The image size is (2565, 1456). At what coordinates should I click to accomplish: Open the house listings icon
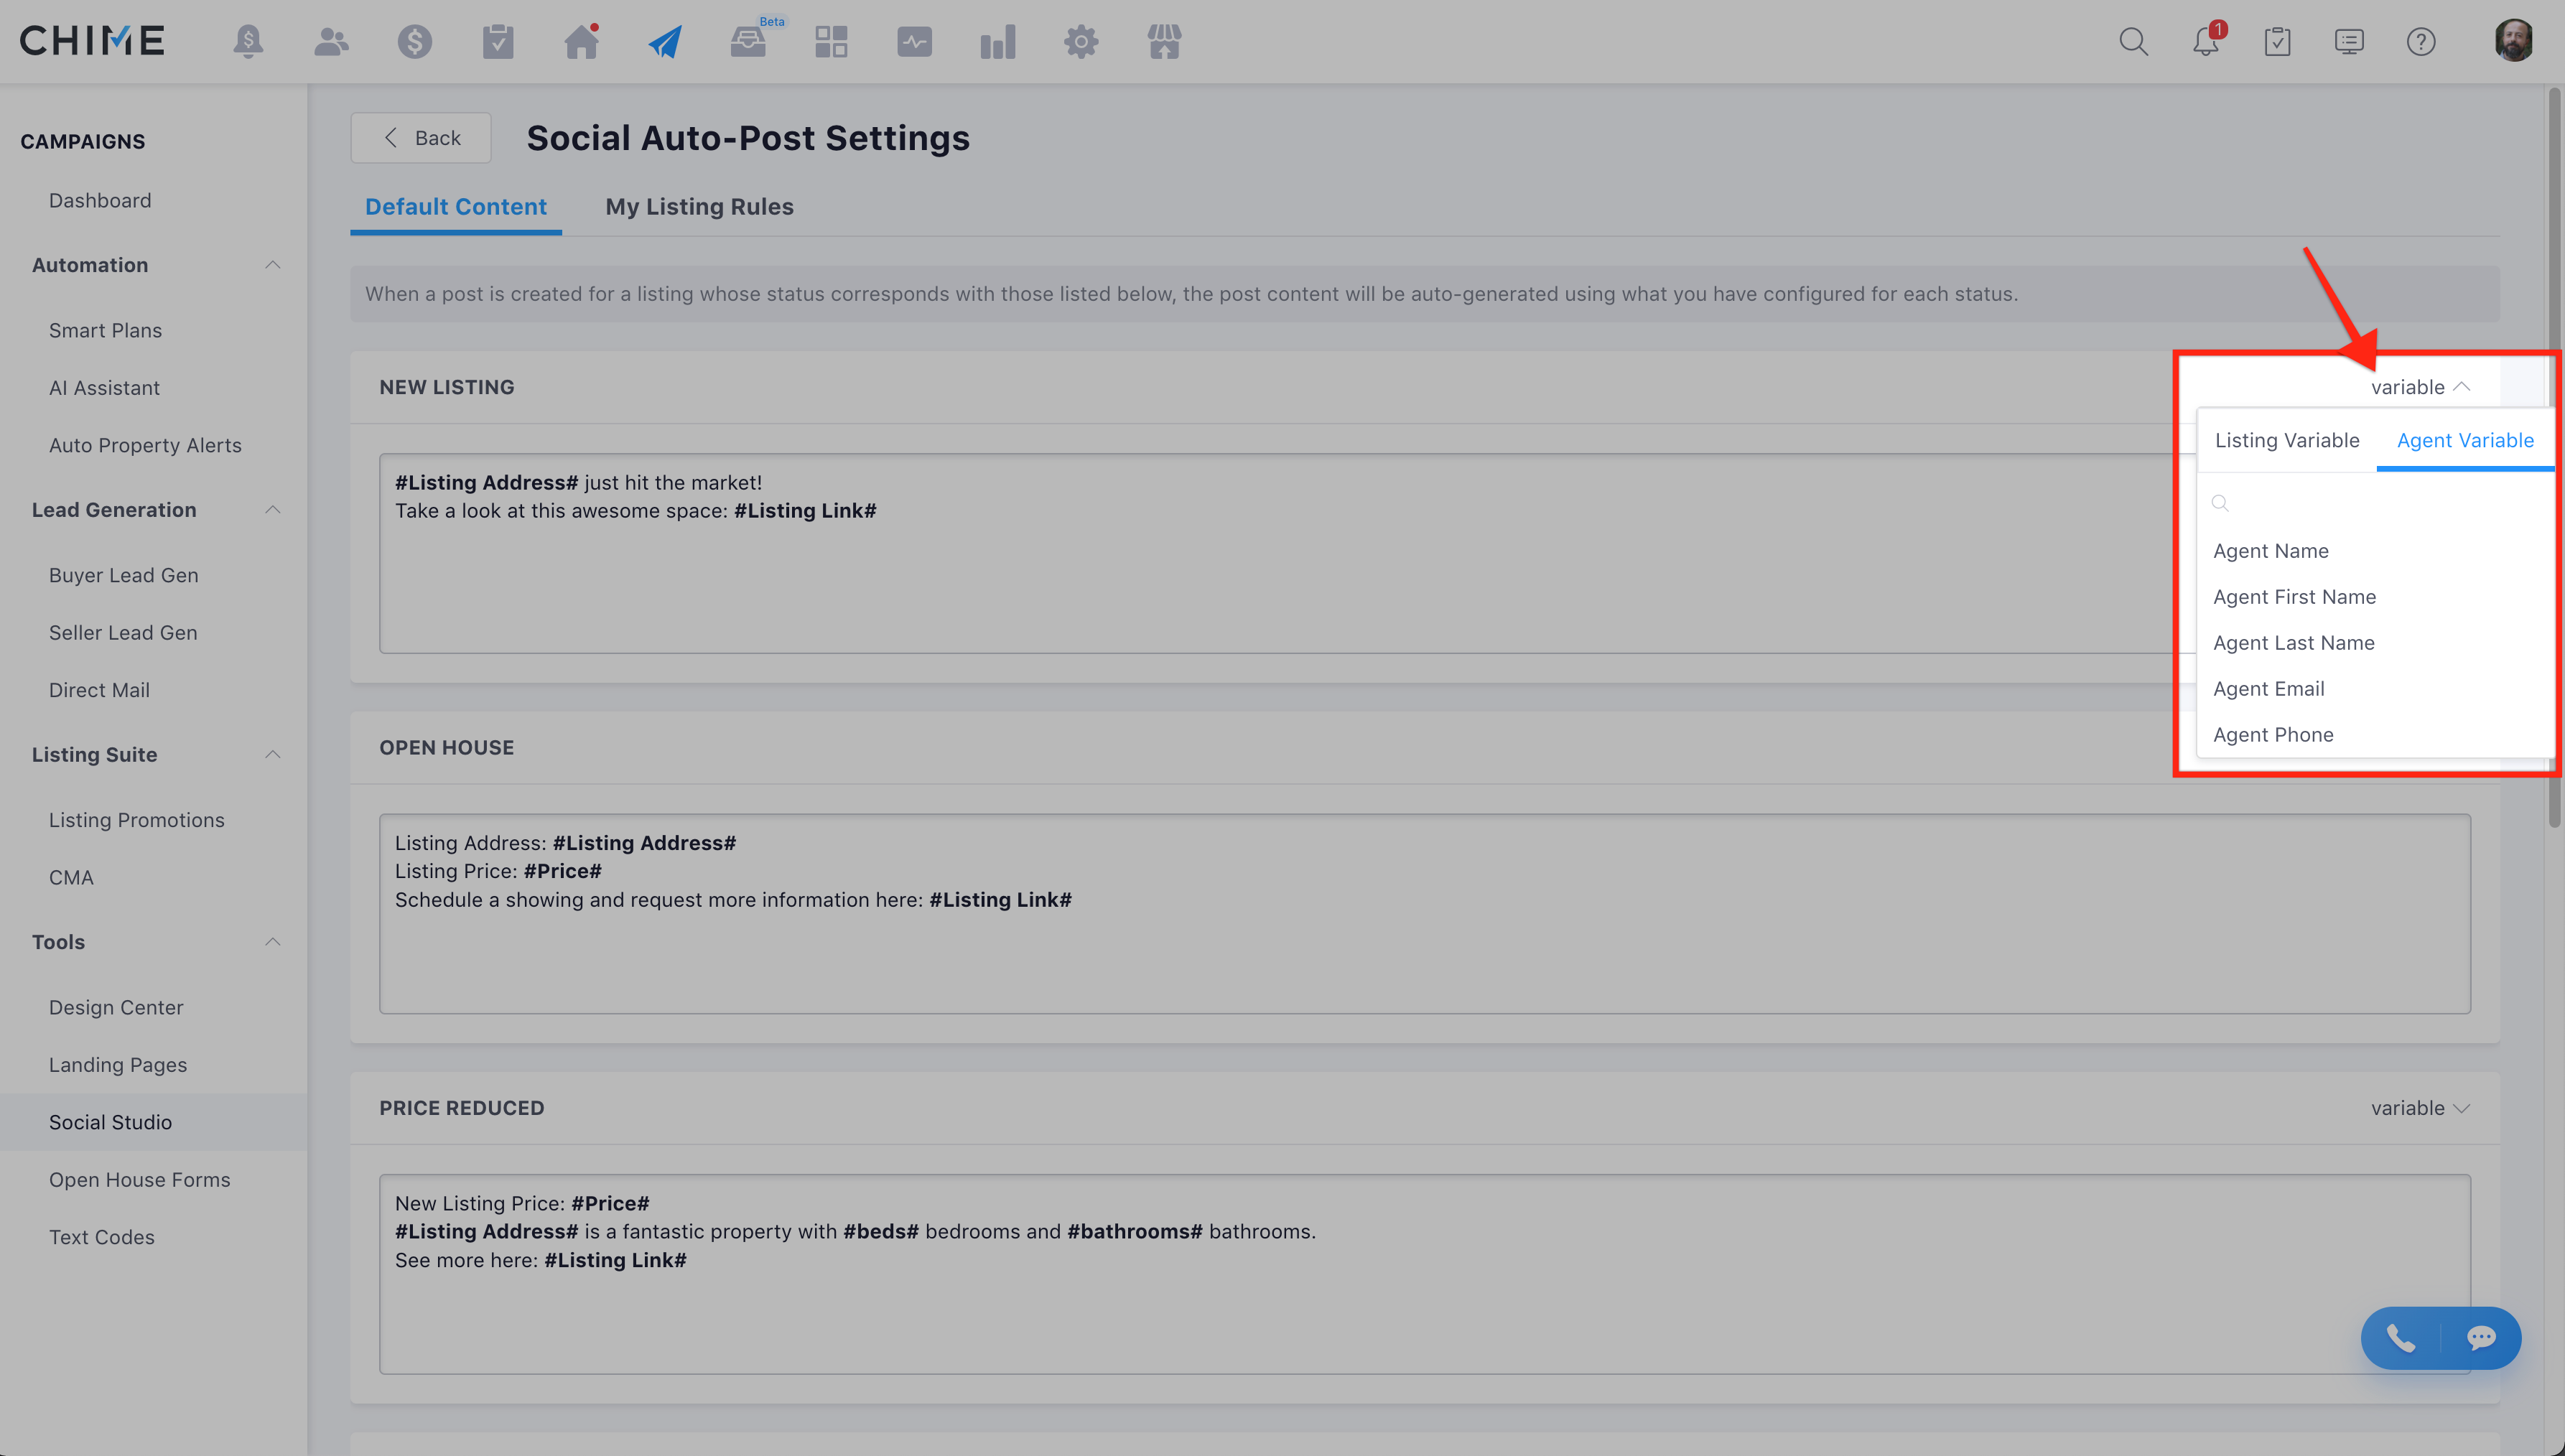click(x=581, y=42)
